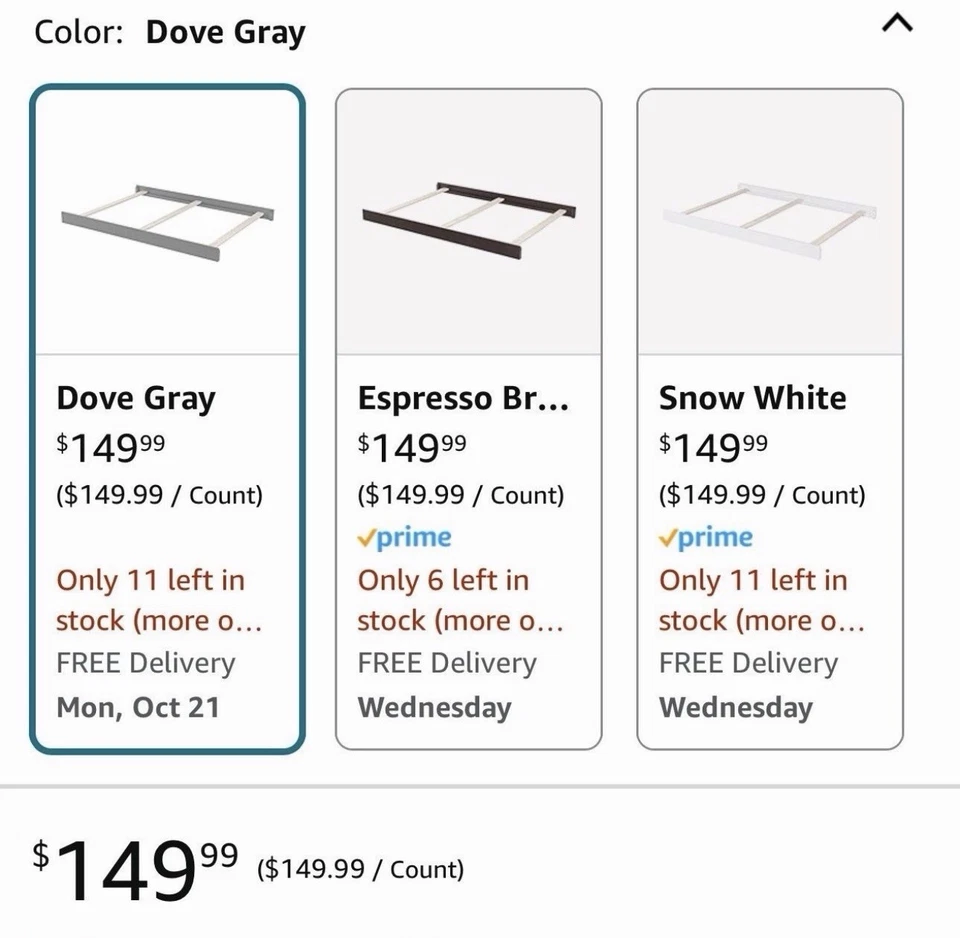Collapse the Color section chevron
This screenshot has height=938, width=960.
point(897,25)
